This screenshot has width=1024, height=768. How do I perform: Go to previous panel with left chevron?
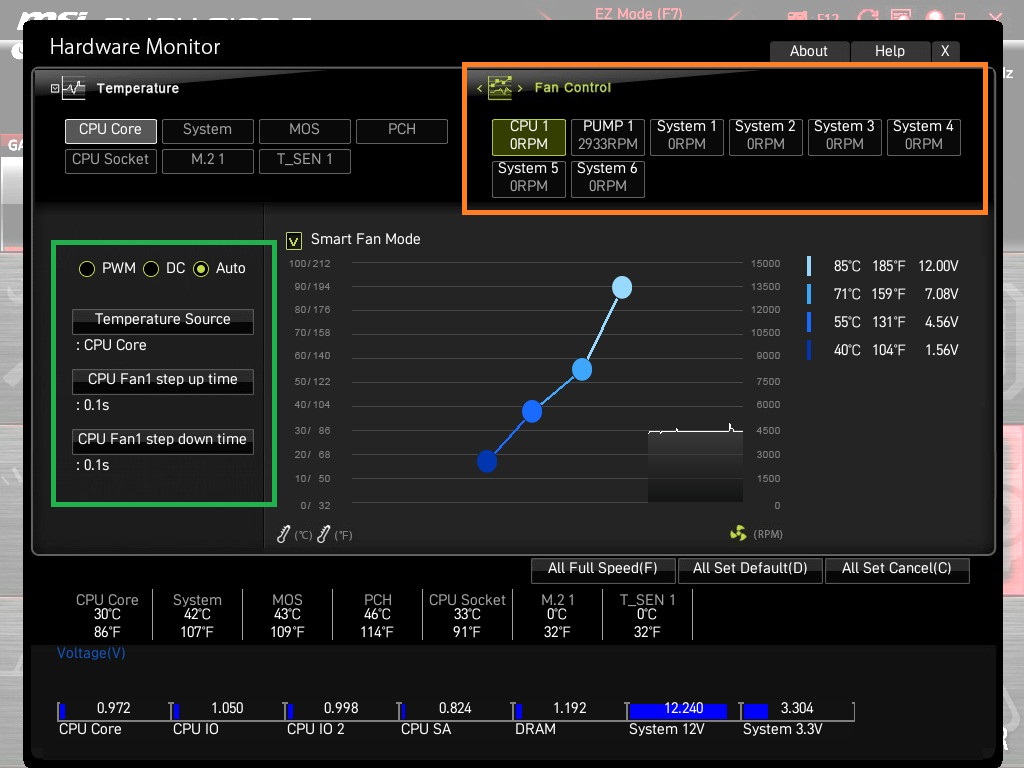coord(479,88)
